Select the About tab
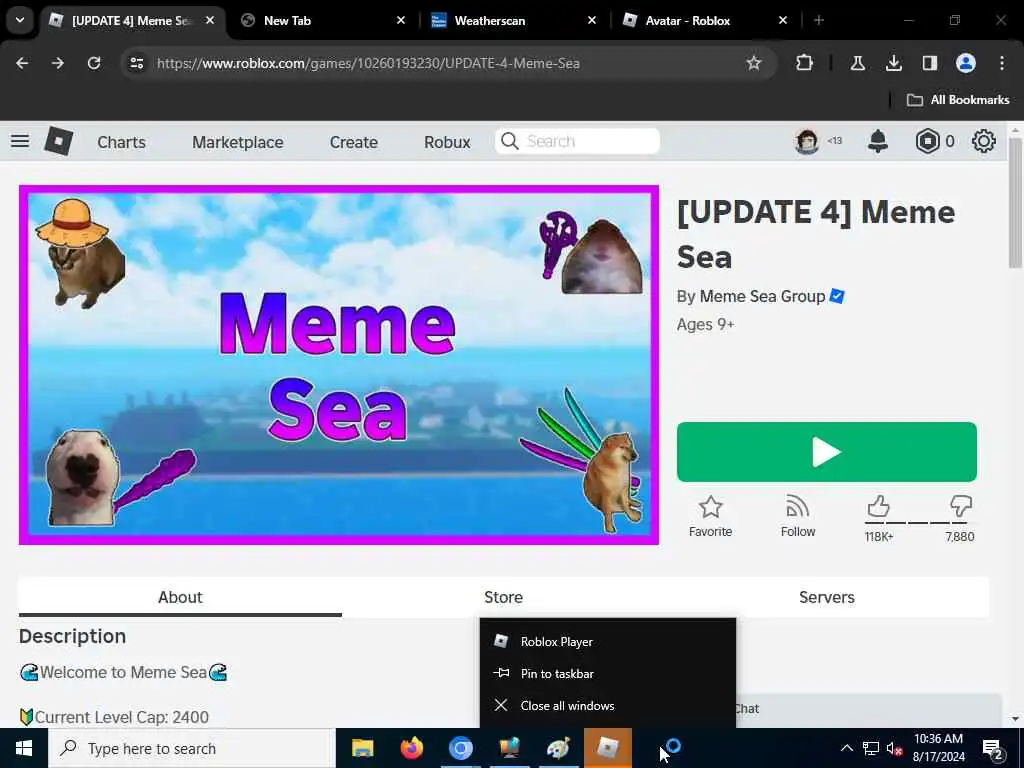 tap(180, 597)
